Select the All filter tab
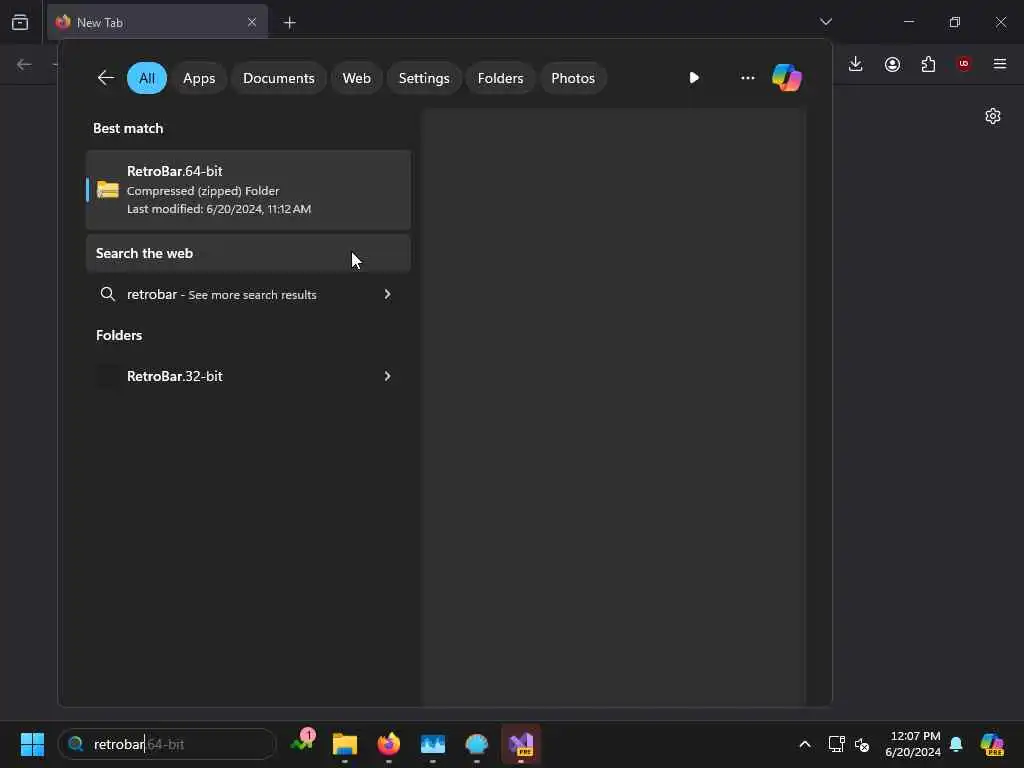The height and width of the screenshot is (768, 1024). [x=147, y=78]
